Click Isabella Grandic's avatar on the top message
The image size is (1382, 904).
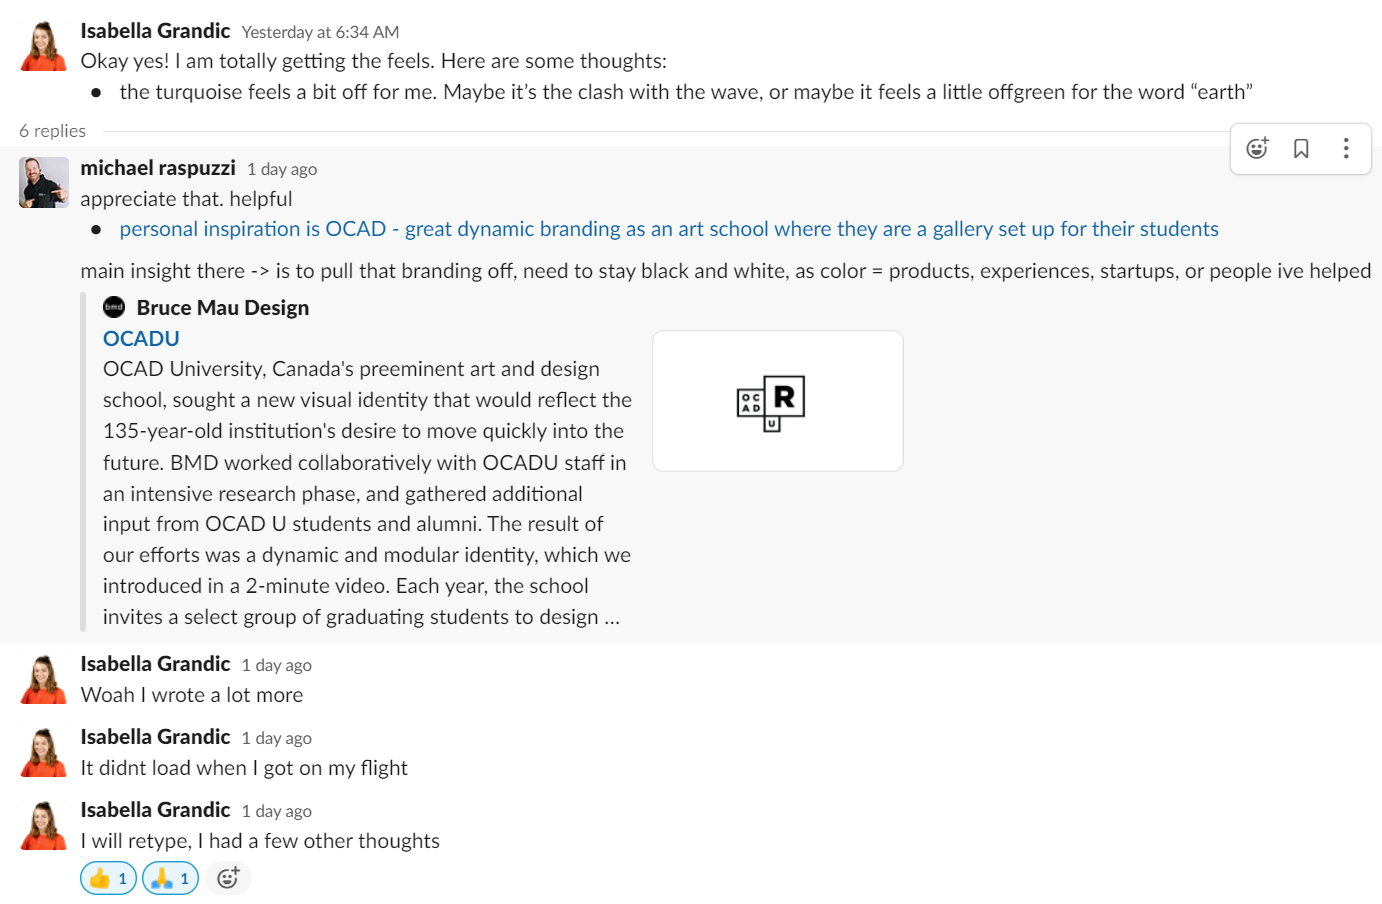[x=44, y=46]
